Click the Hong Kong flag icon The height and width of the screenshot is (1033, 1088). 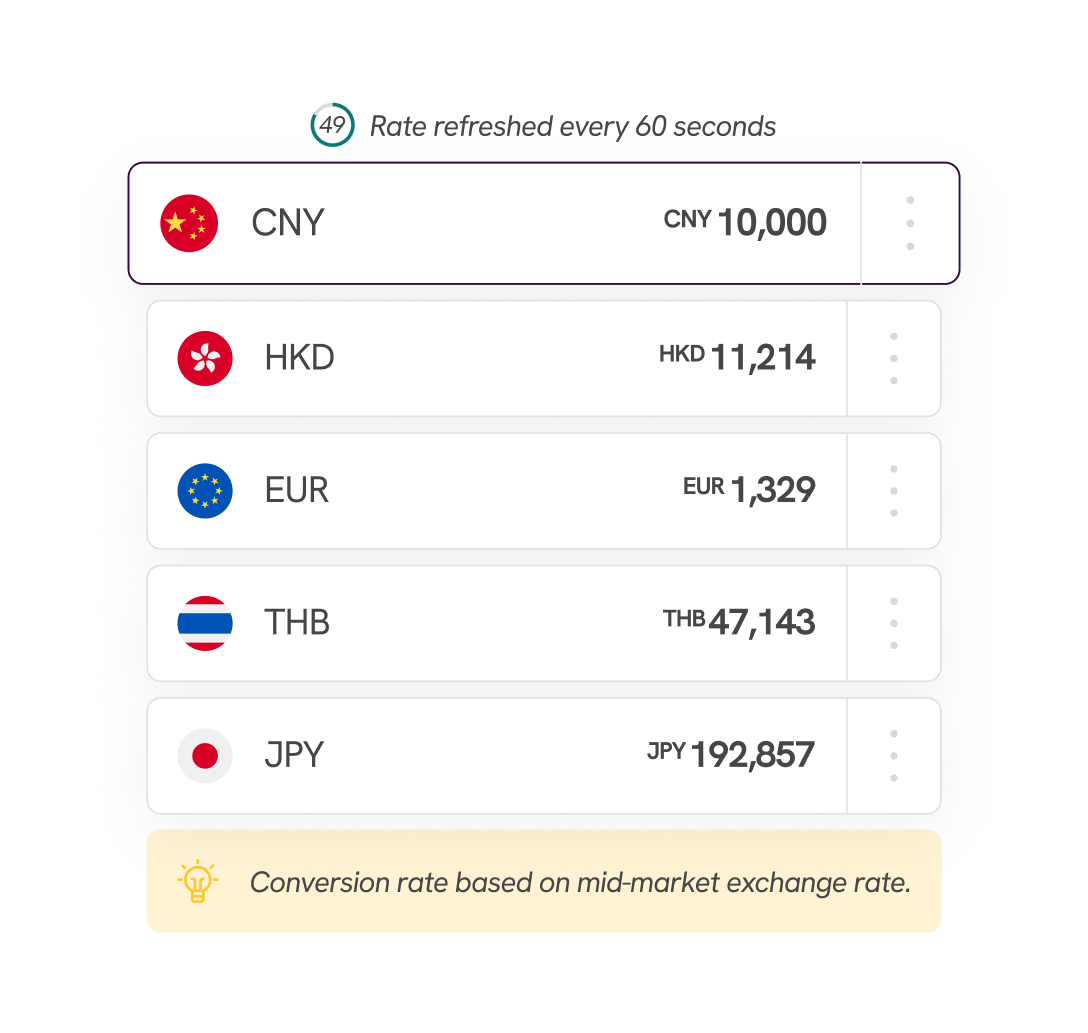pos(205,358)
